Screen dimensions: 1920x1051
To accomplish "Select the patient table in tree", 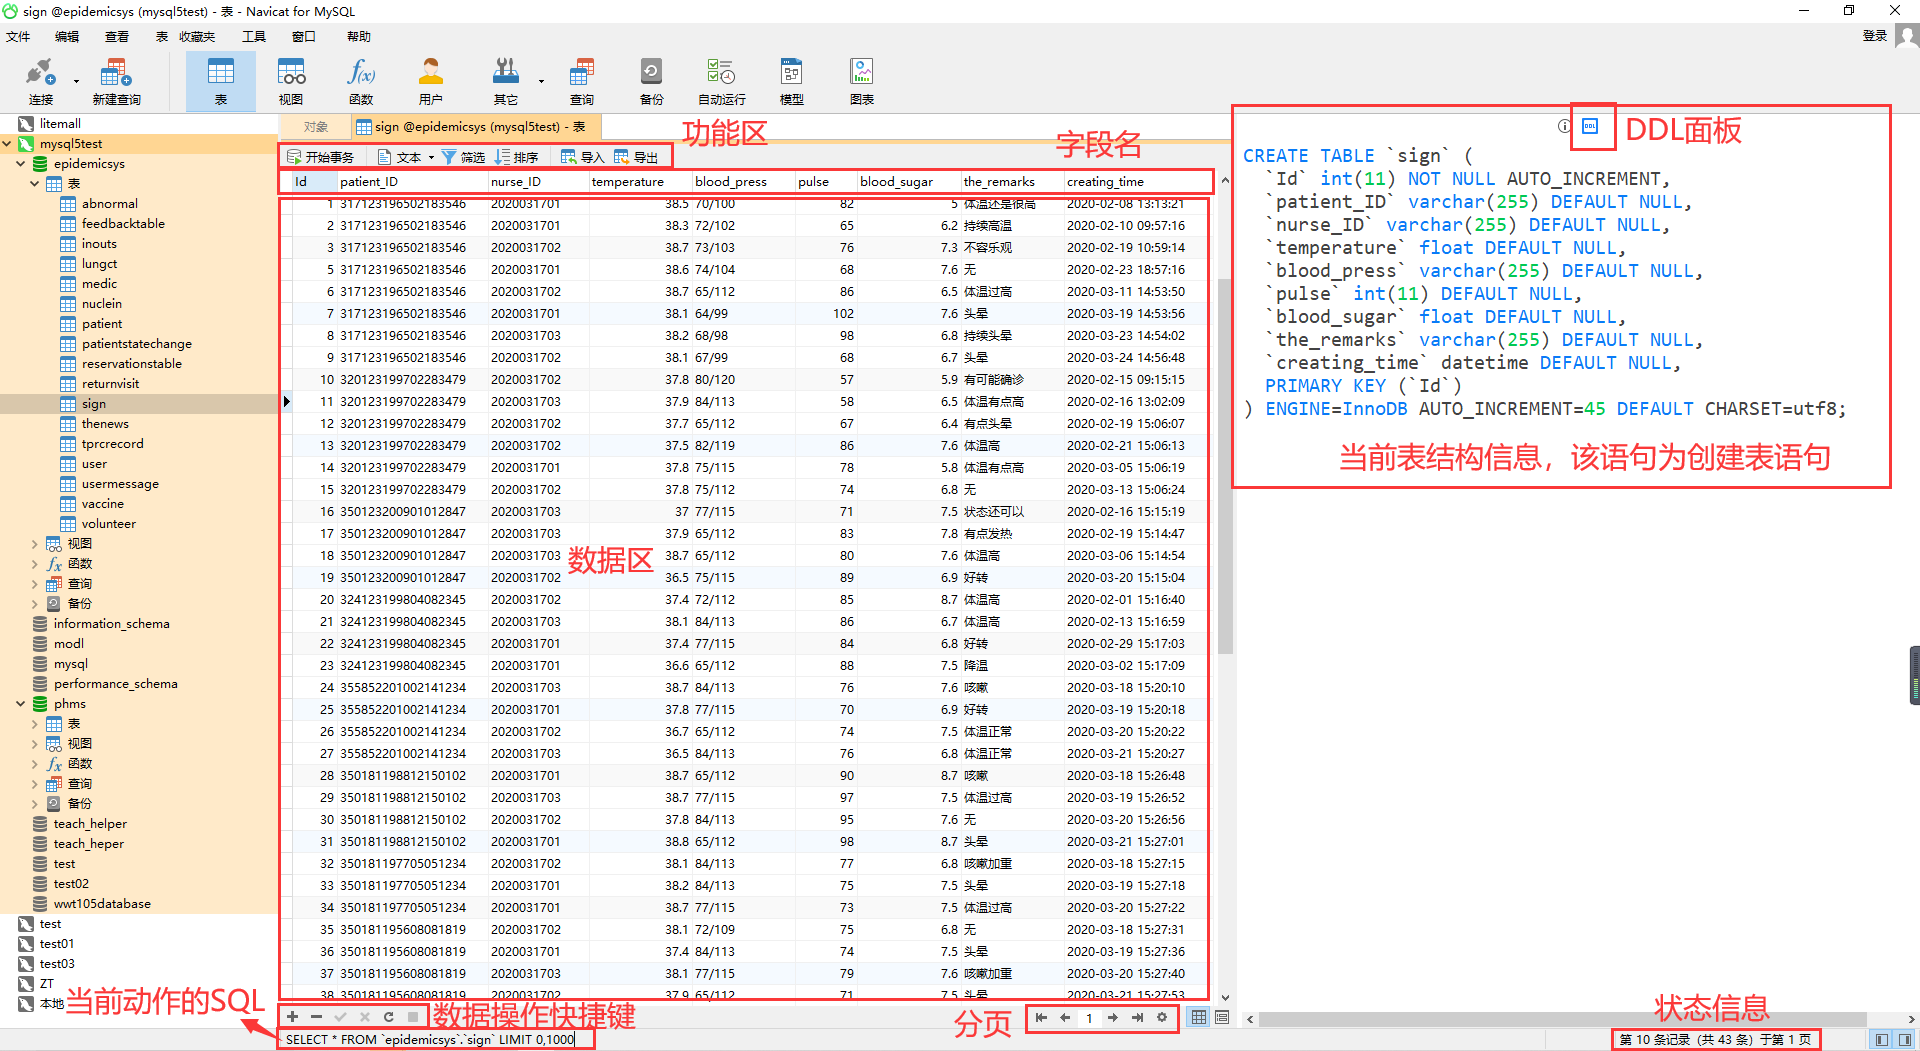I will (x=102, y=324).
